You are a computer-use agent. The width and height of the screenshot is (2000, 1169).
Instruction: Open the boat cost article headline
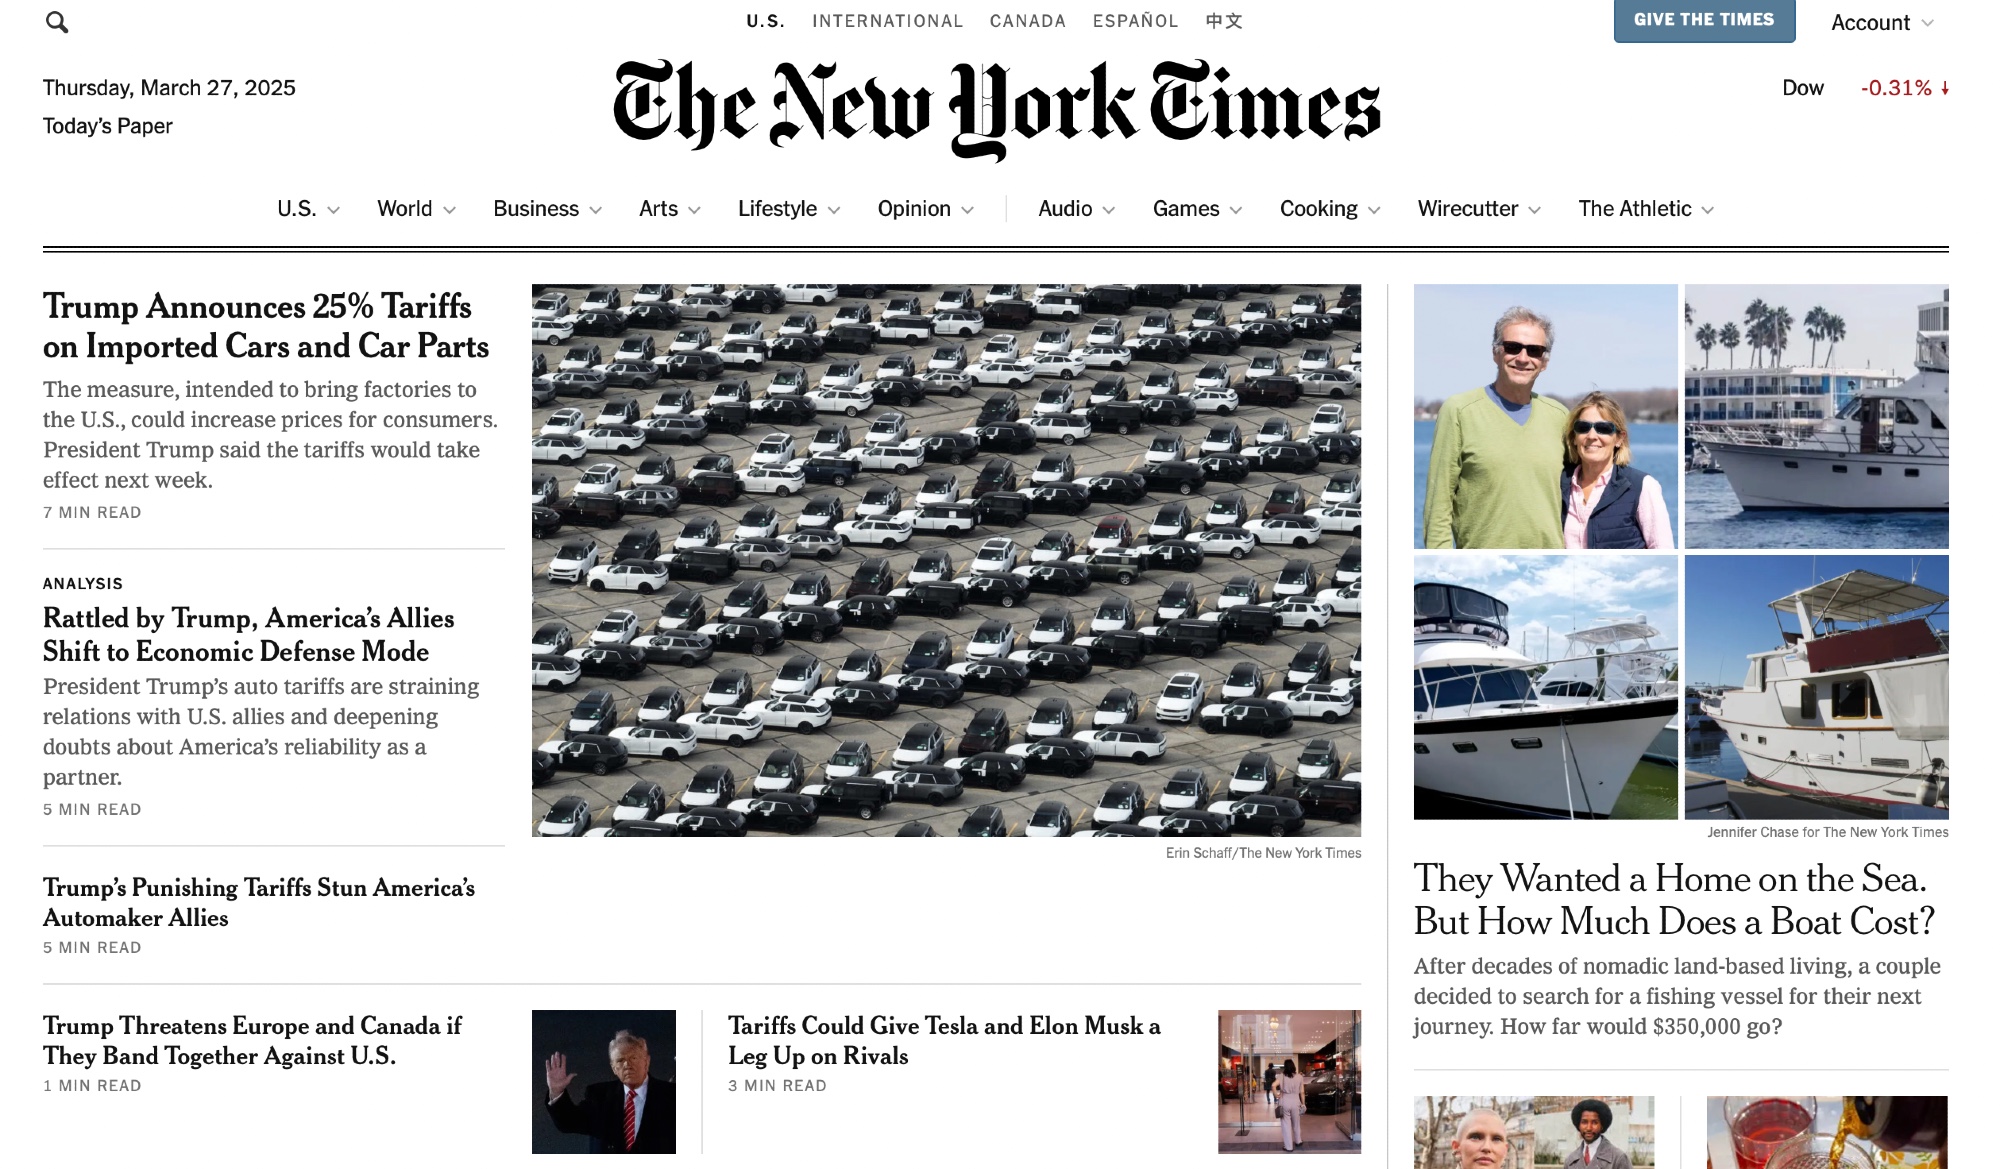click(1674, 900)
